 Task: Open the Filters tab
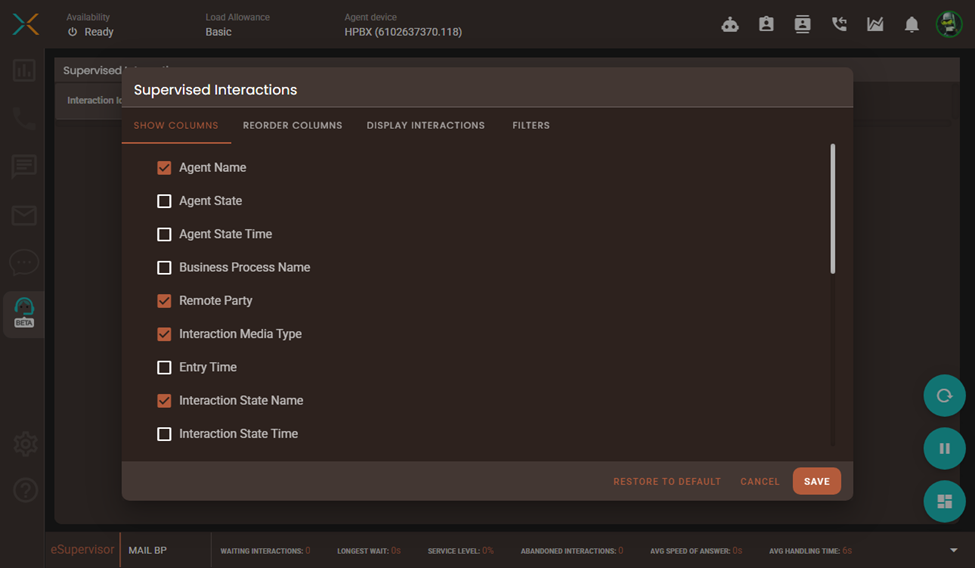click(531, 126)
